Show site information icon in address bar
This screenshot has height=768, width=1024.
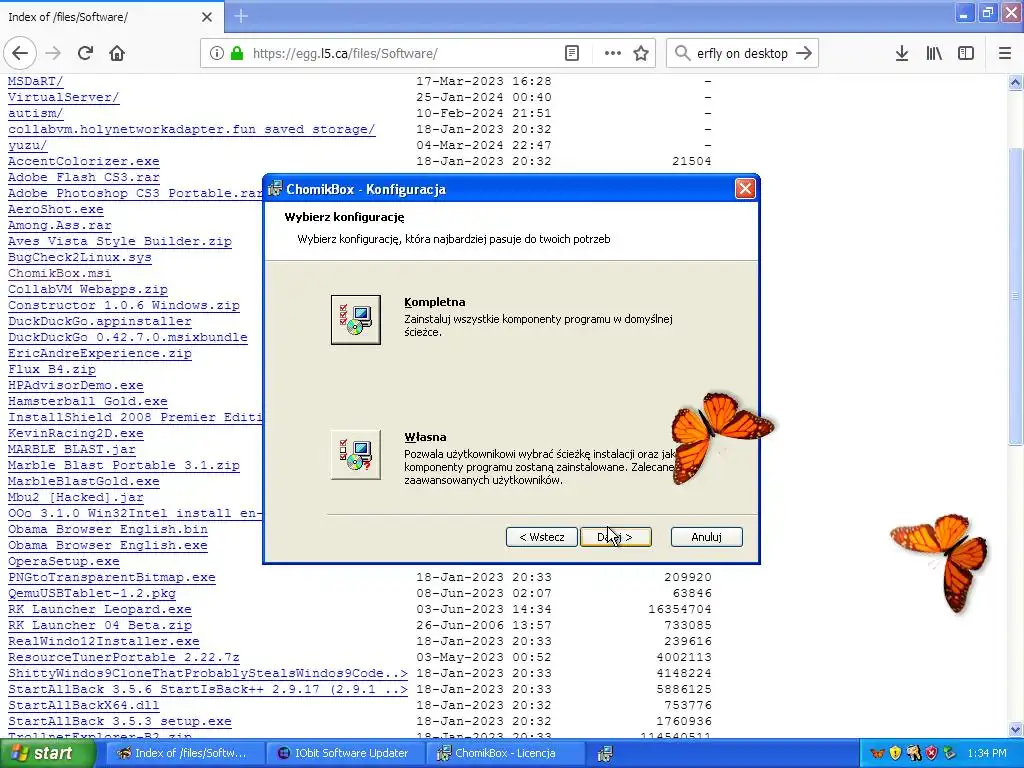[217, 54]
